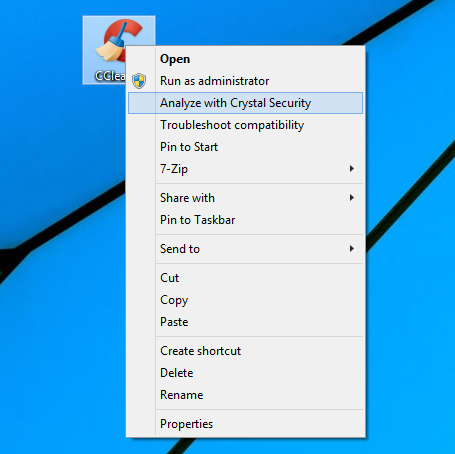
Task: Expand the Share with submenu arrow
Action: [x=352, y=198]
